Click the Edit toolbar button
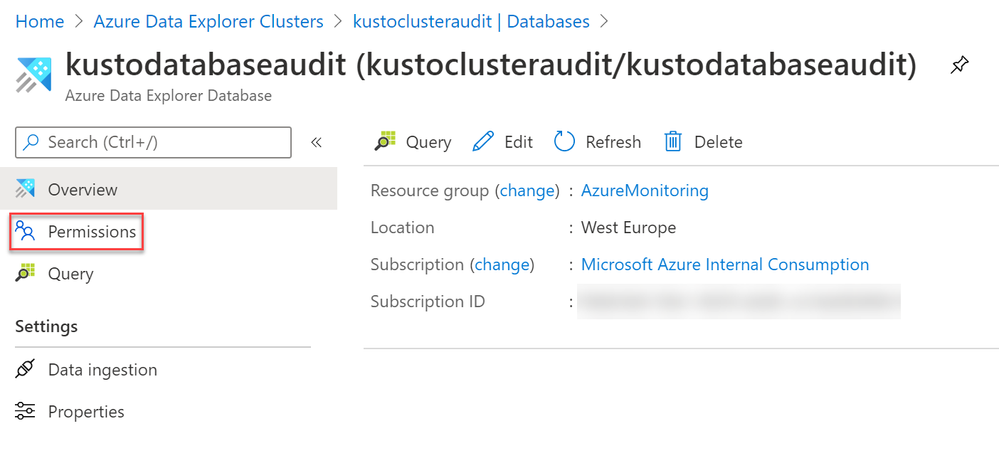 click(503, 141)
